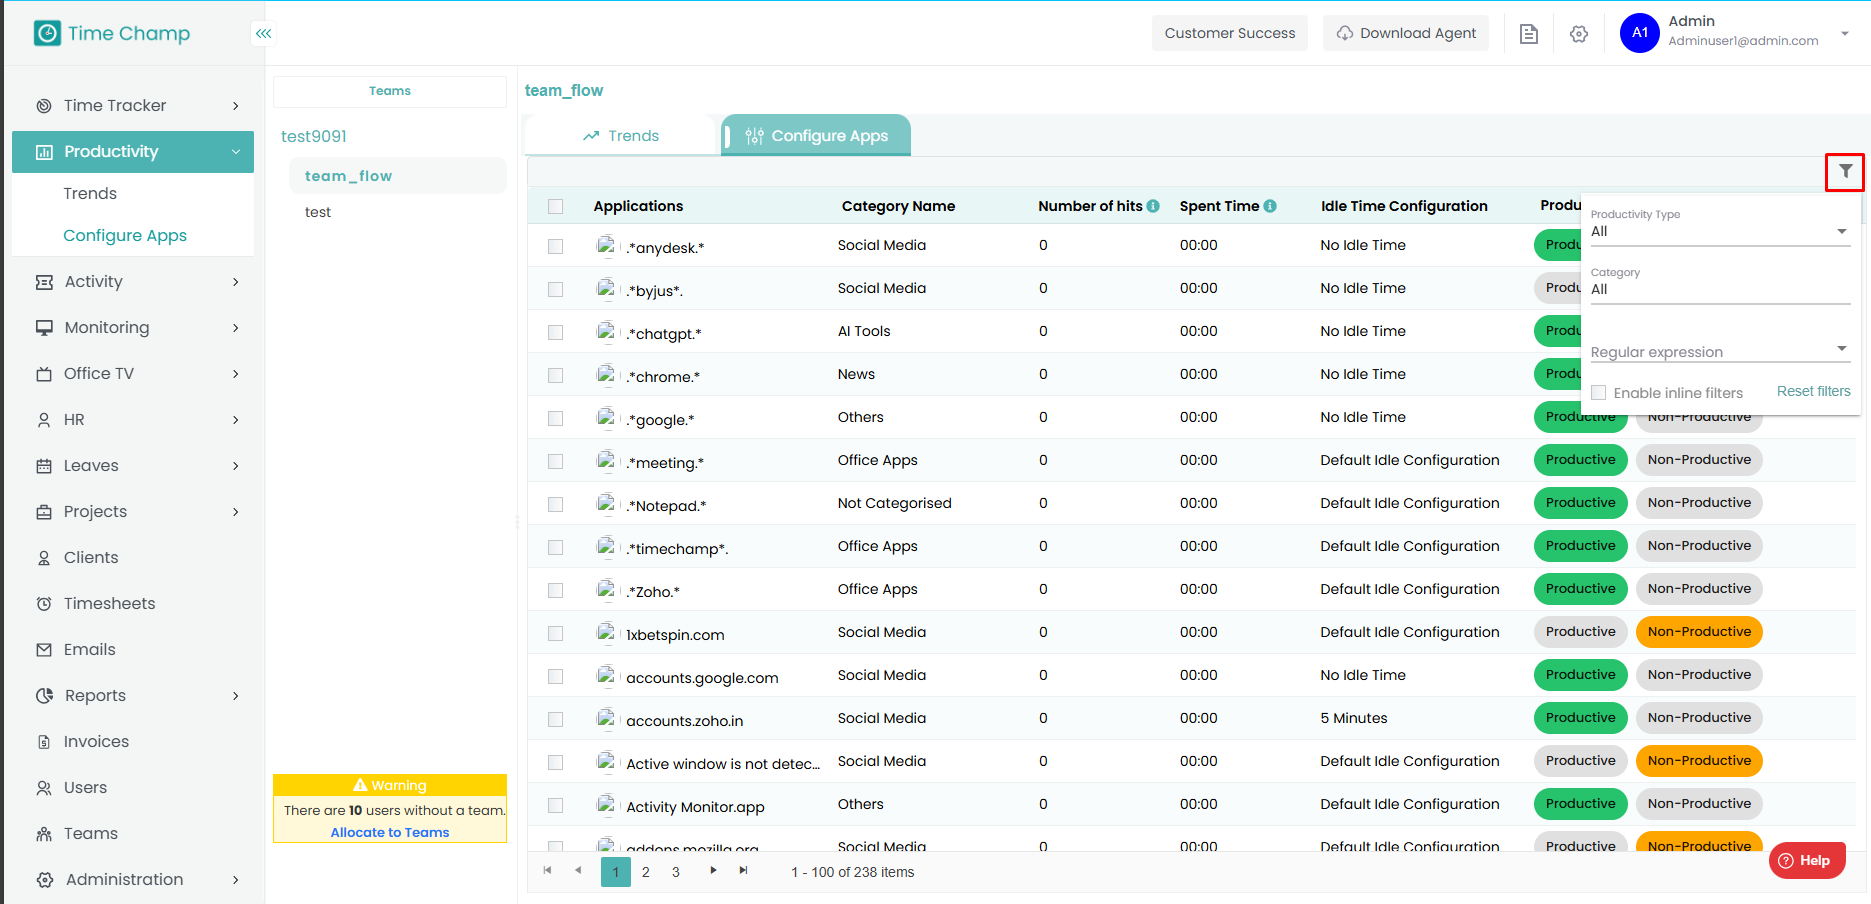The image size is (1871, 904).
Task: Click the Number of hits info icon
Action: tap(1153, 206)
